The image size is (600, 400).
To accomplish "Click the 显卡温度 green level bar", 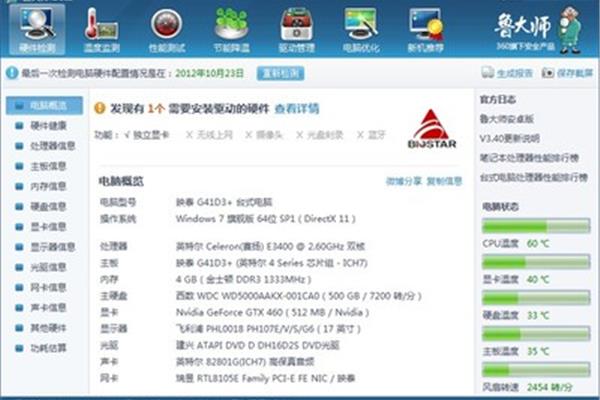I will click(x=536, y=262).
